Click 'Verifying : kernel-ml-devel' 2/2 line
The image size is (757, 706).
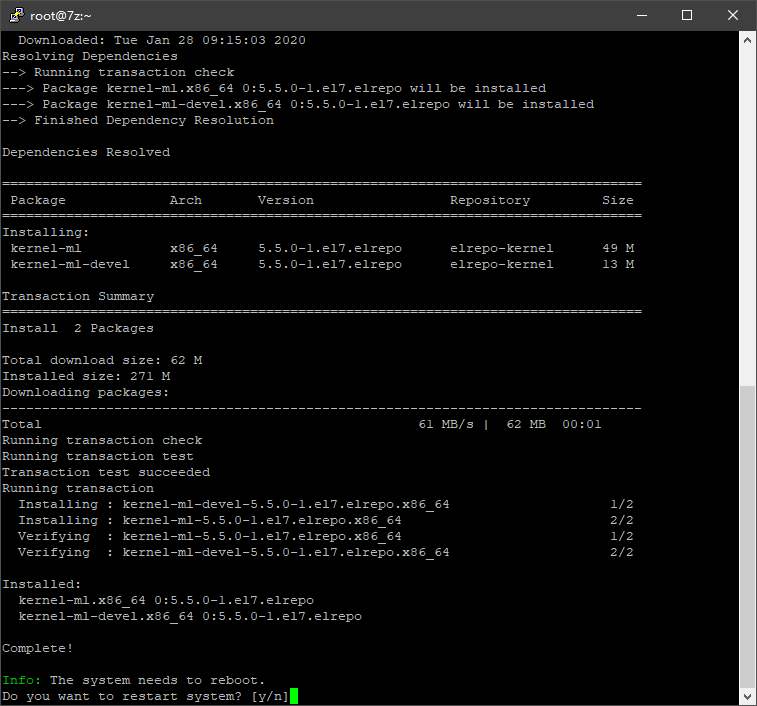(326, 552)
